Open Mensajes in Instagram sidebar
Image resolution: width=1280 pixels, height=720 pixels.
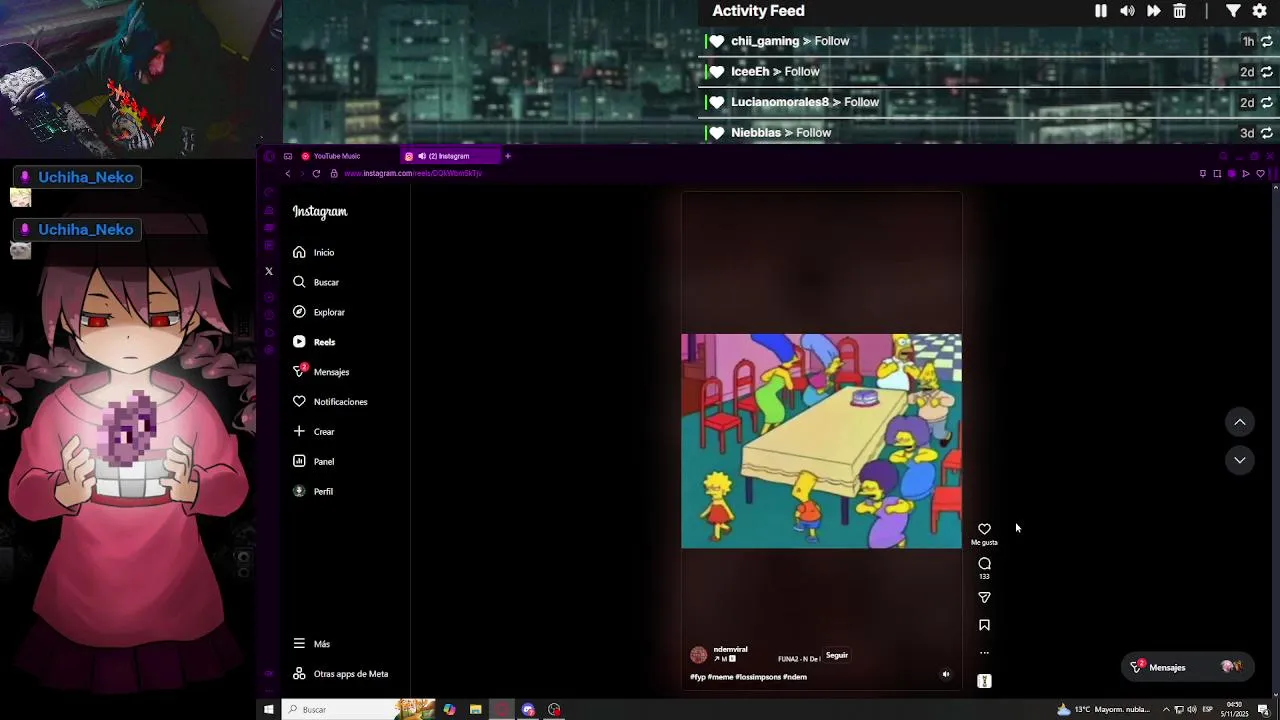point(321,372)
